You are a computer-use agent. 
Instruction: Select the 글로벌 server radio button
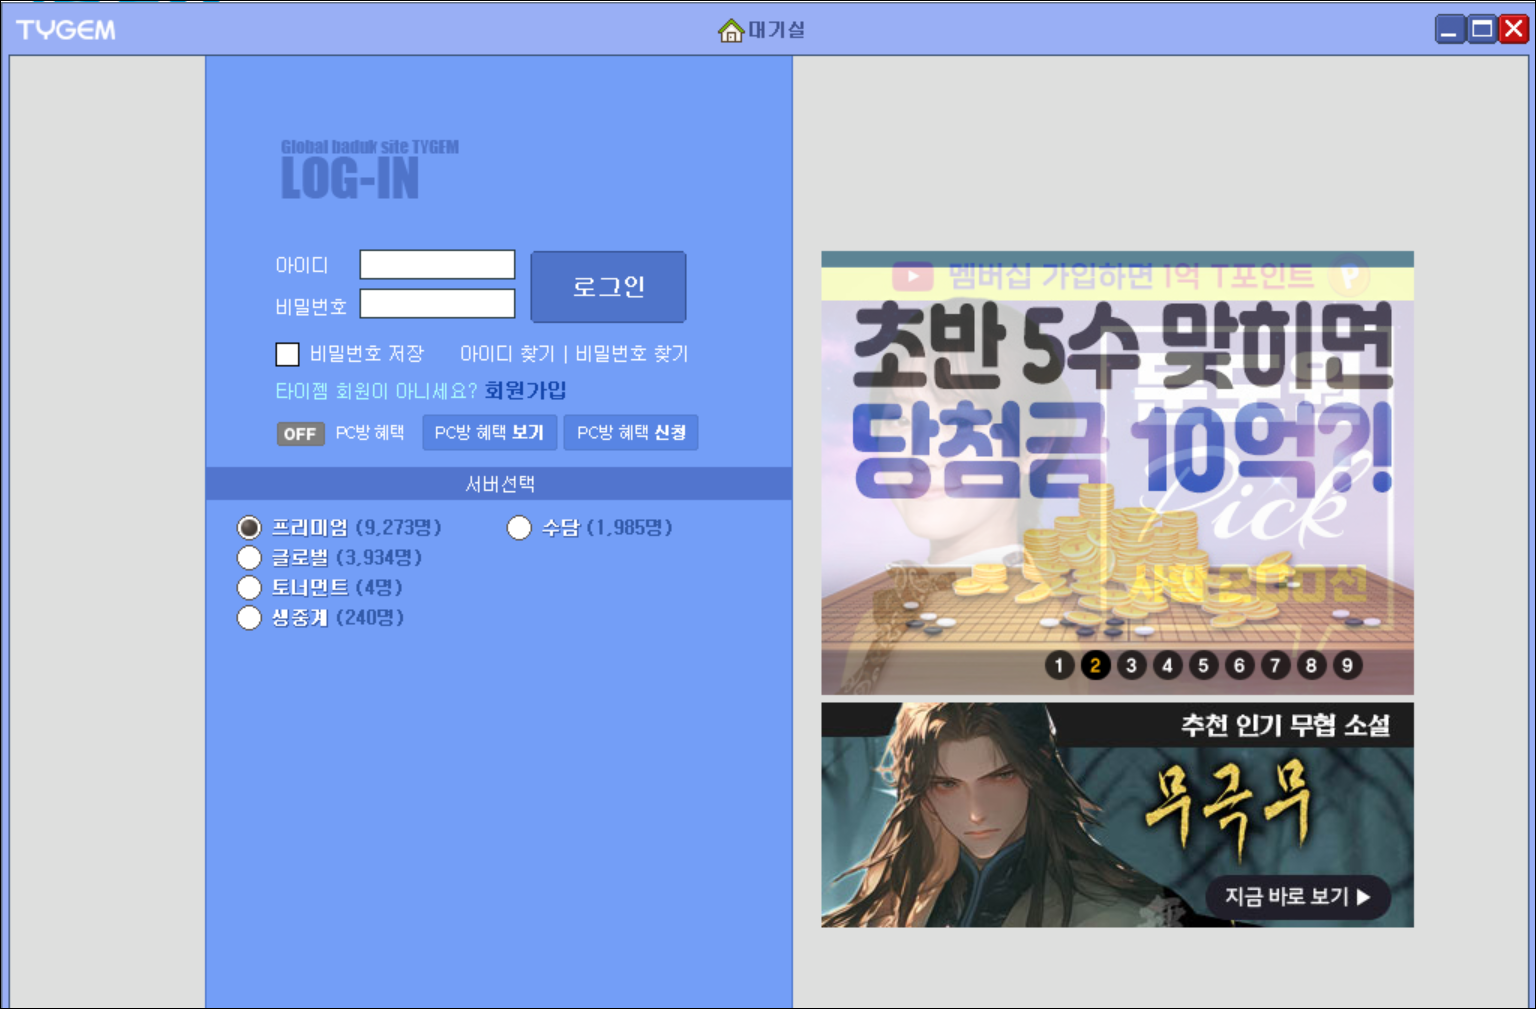[249, 557]
